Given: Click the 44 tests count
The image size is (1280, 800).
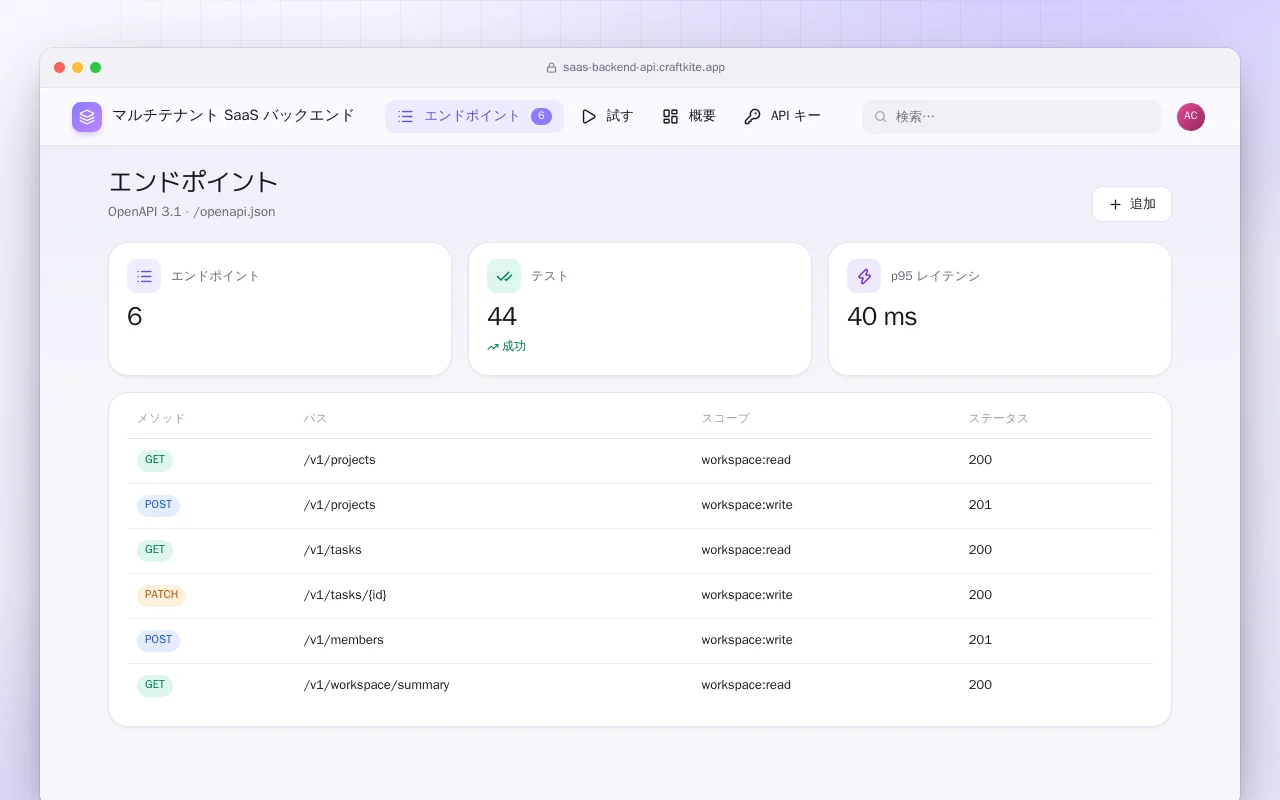Looking at the screenshot, I should (x=502, y=317).
